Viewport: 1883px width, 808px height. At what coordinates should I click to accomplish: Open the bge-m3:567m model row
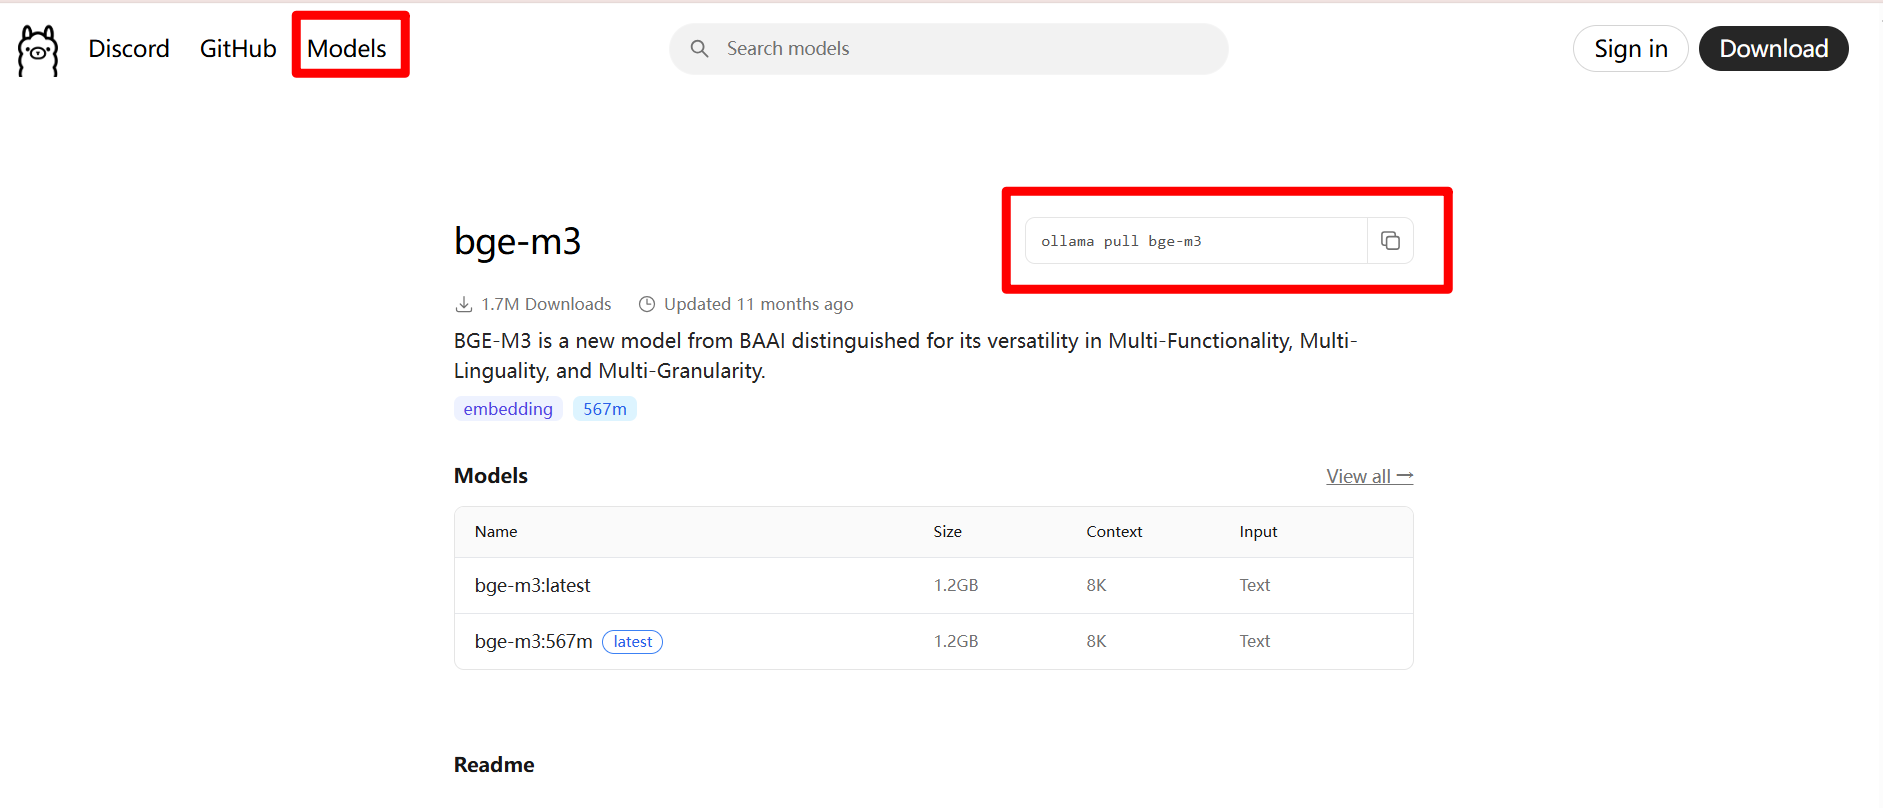pyautogui.click(x=933, y=642)
